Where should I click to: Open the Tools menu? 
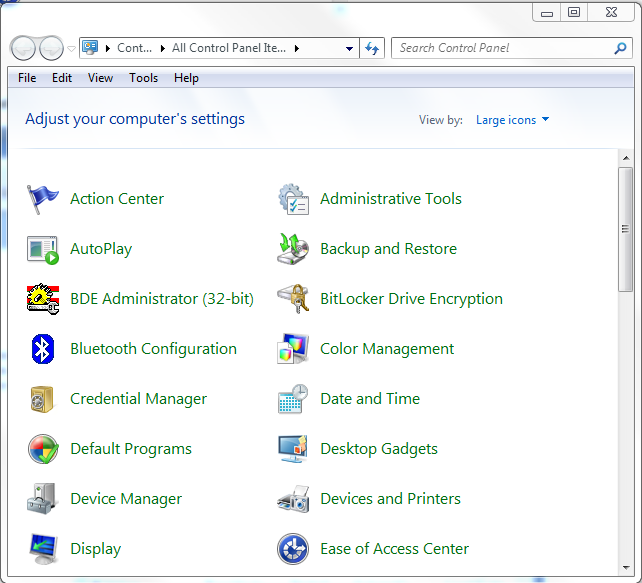click(143, 78)
